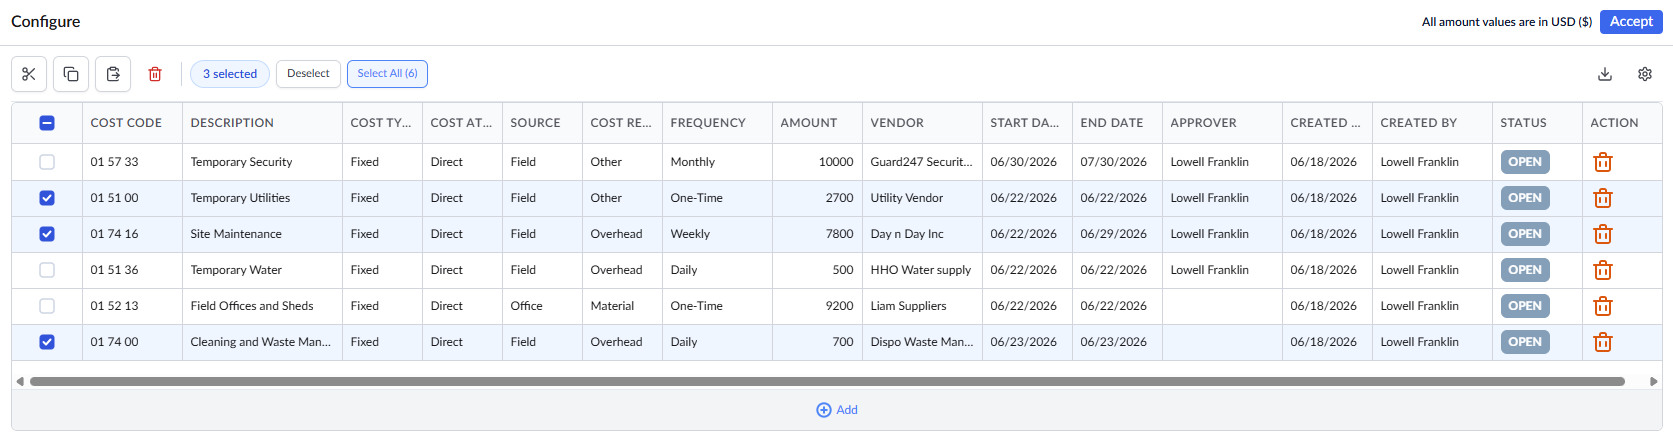The height and width of the screenshot is (437, 1673).
Task: Click the Weekly frequency cell
Action: pyautogui.click(x=717, y=234)
